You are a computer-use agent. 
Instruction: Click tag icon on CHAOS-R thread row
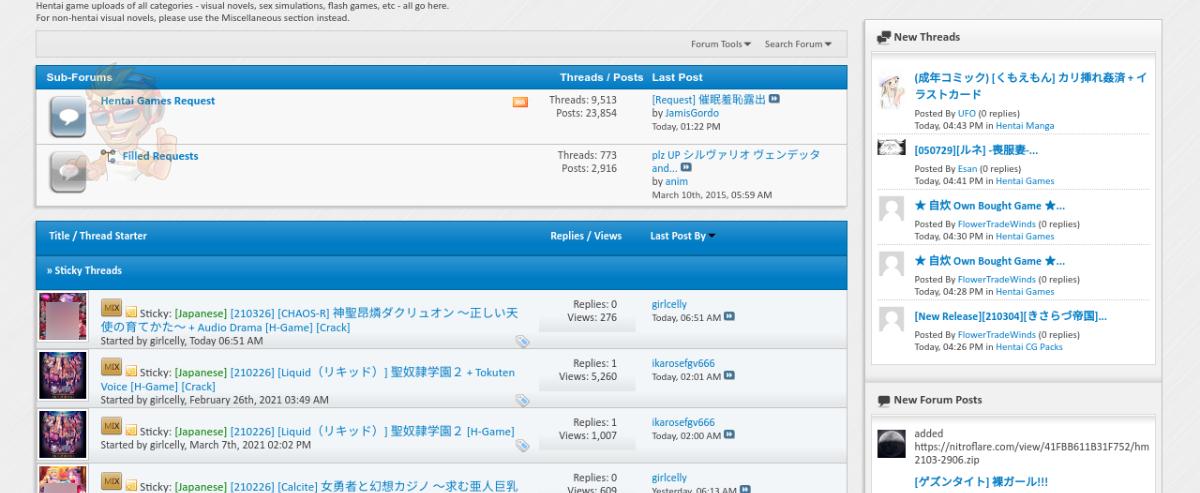point(522,341)
